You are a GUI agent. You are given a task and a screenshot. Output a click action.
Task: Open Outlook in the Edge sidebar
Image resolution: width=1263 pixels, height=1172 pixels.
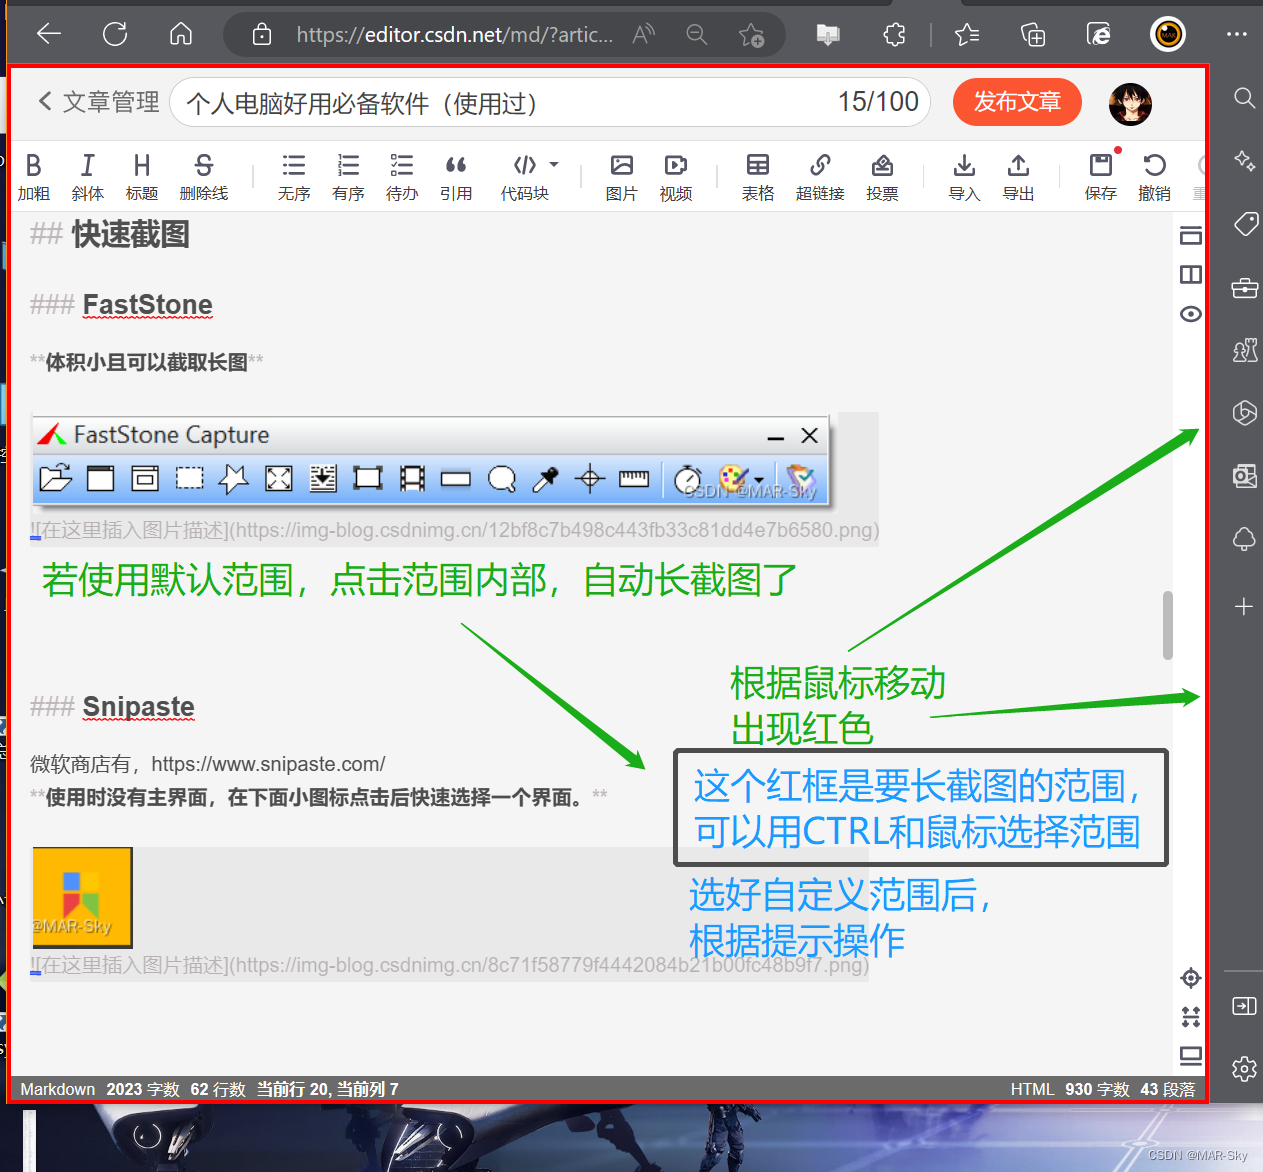point(1244,476)
